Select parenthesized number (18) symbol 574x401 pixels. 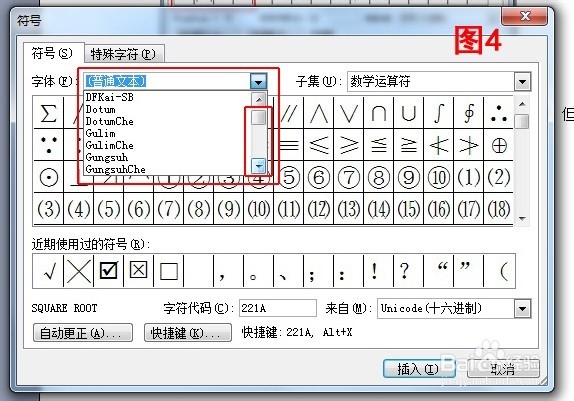coord(499,209)
